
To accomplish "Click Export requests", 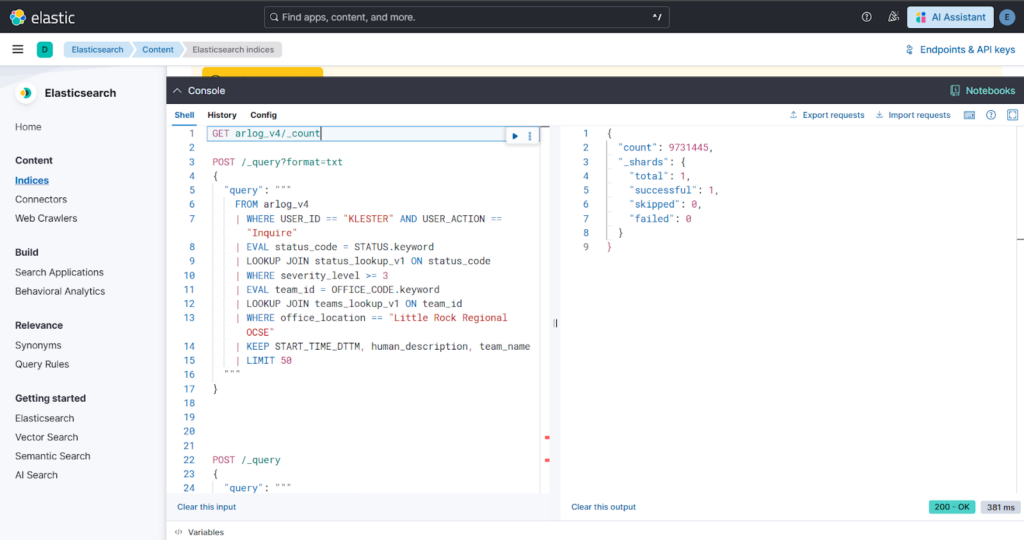I will 827,115.
